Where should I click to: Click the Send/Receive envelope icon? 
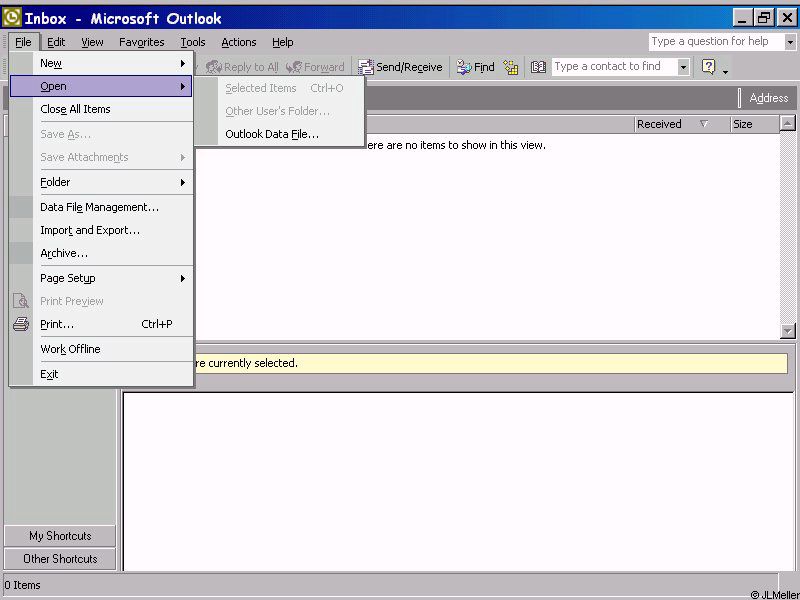point(366,67)
